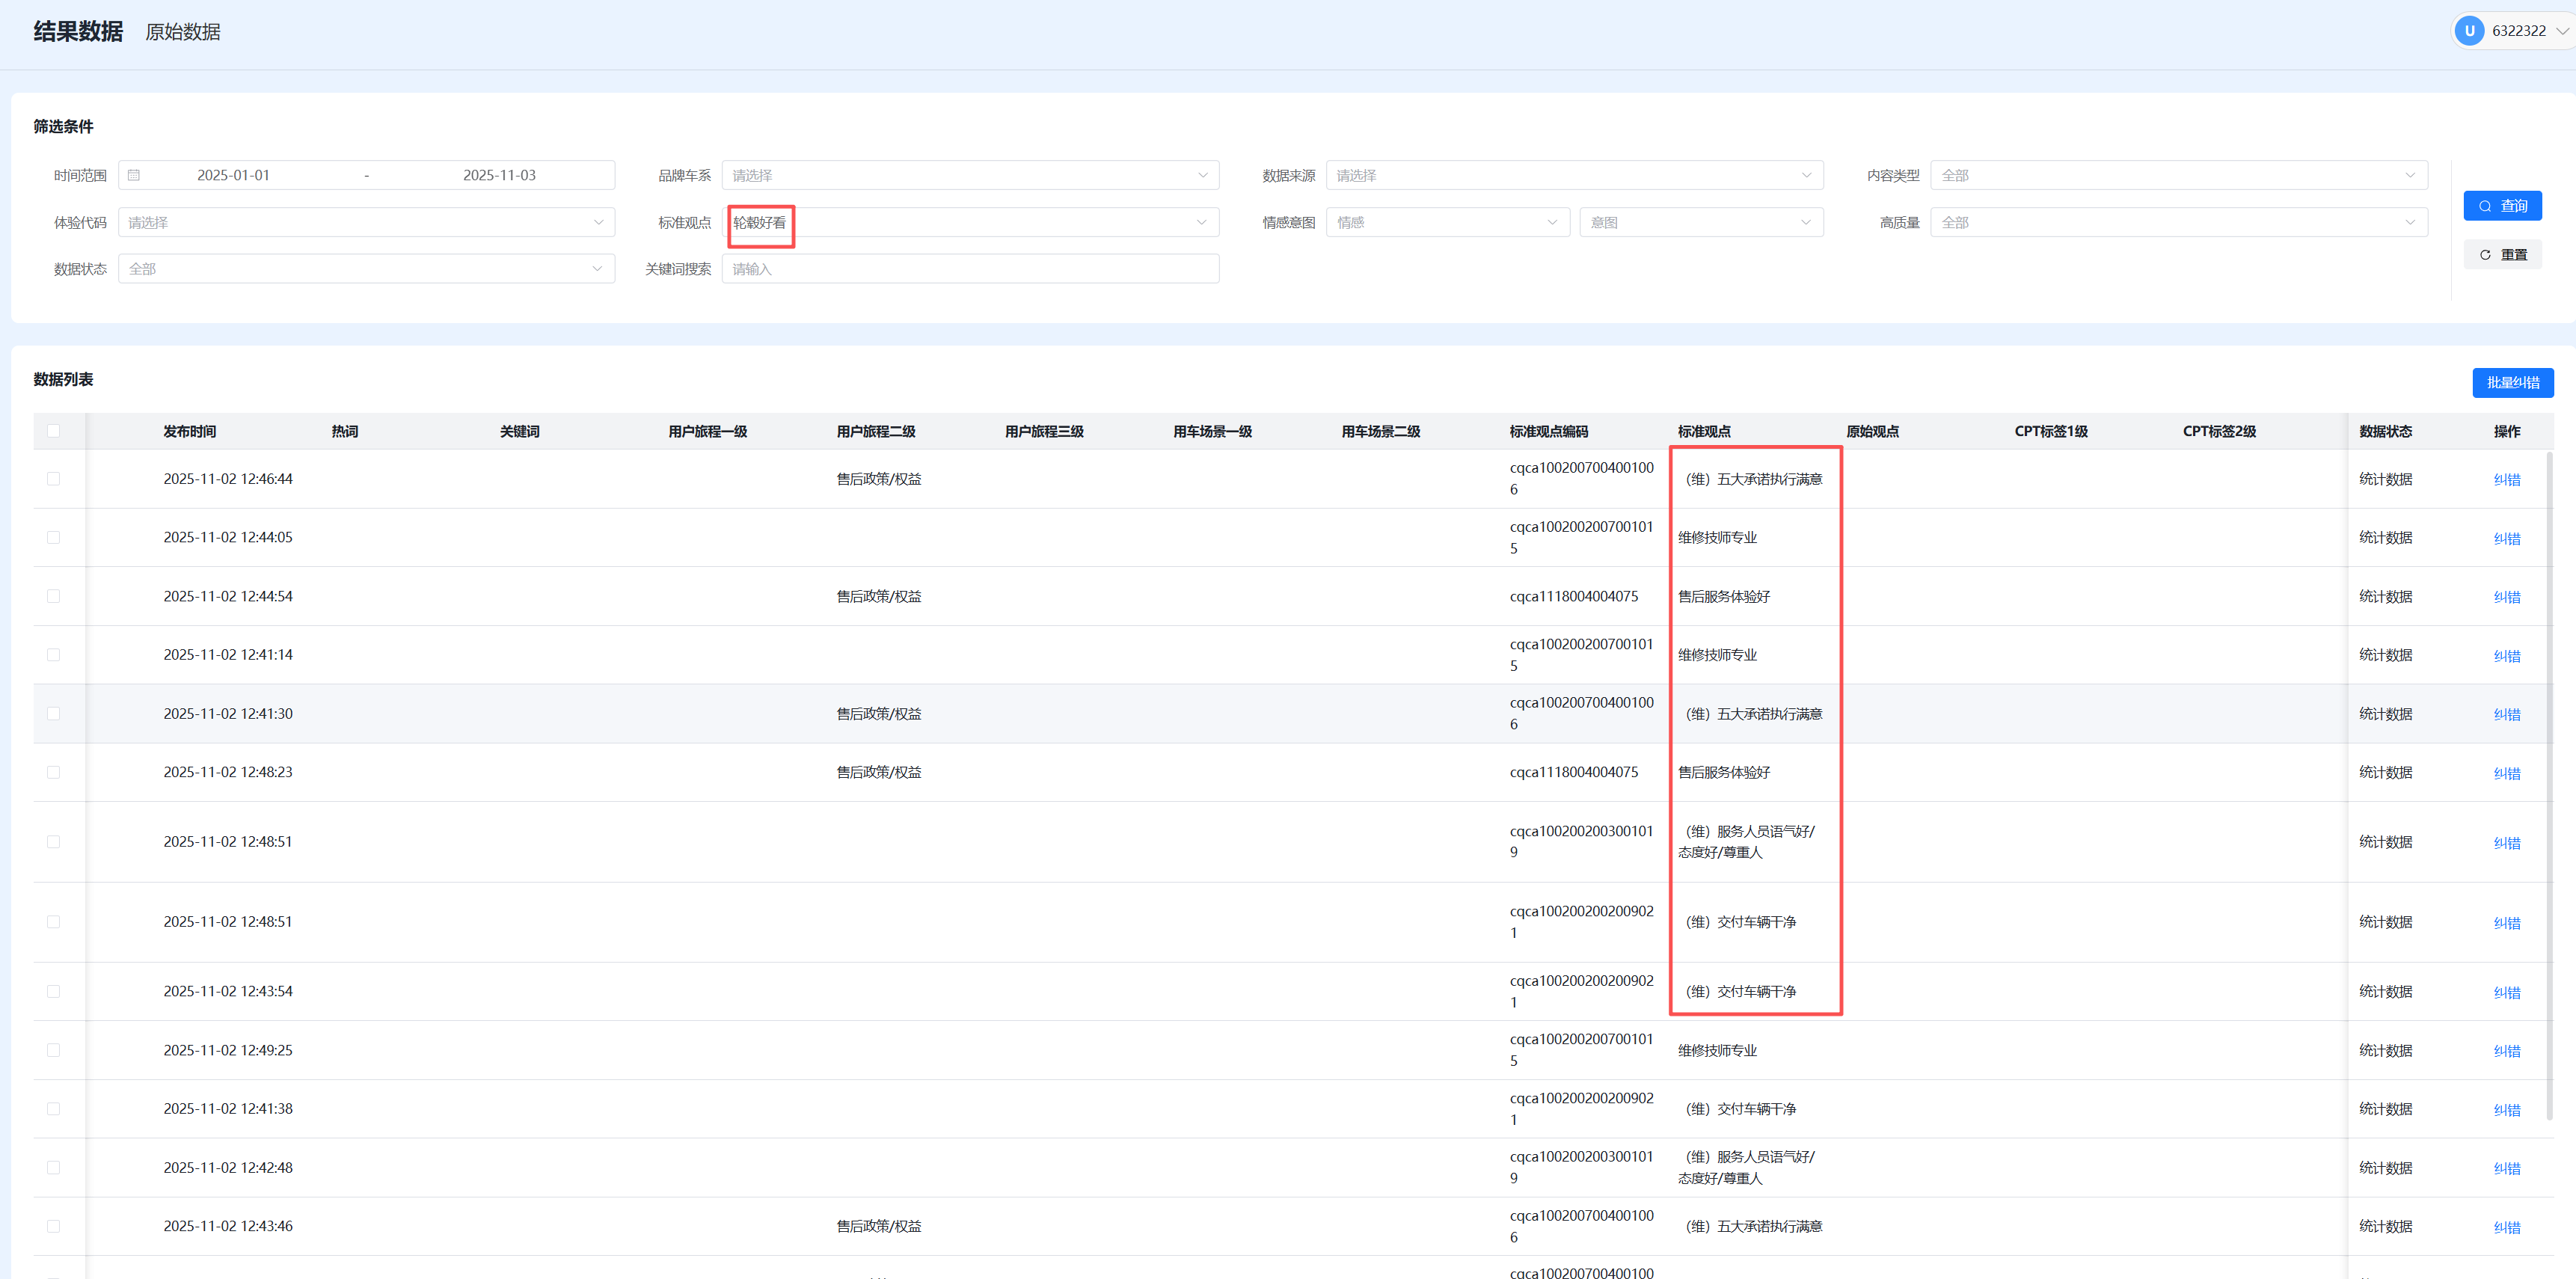Click the user avatar icon
Screen dimensions: 2576x1279
coord(2469,31)
